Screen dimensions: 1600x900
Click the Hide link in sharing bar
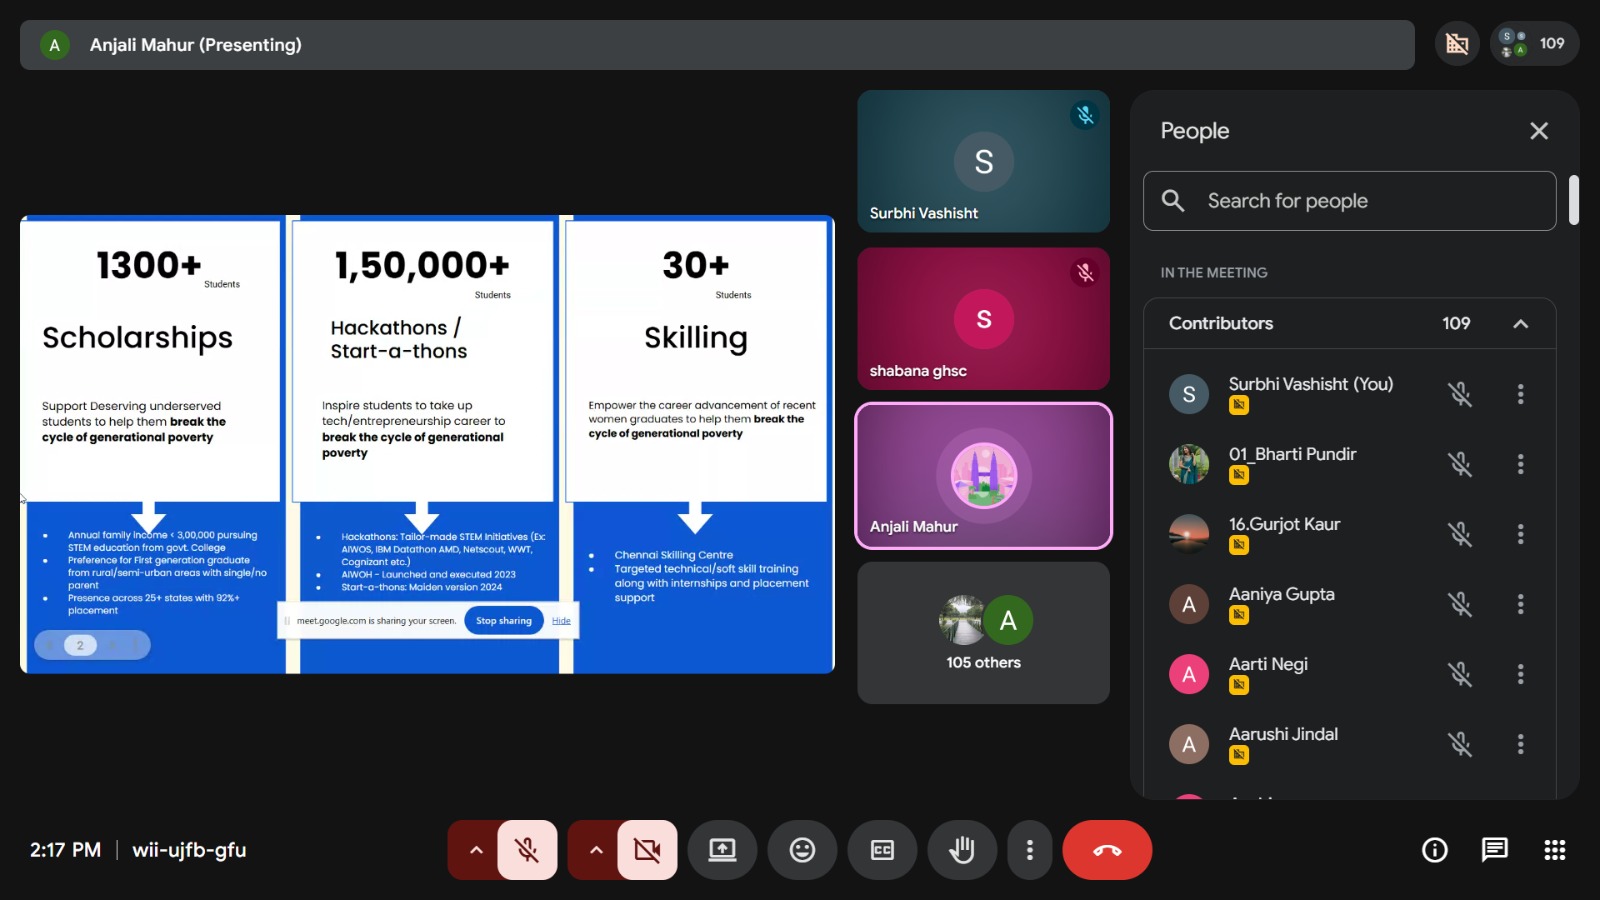pyautogui.click(x=561, y=621)
